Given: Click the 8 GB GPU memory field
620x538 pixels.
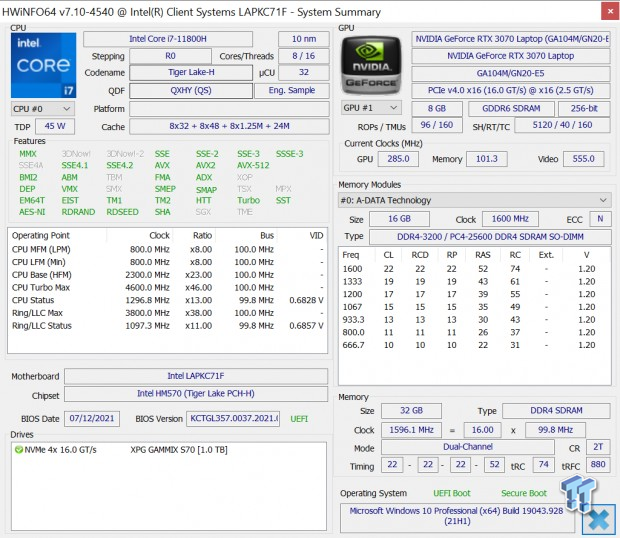Looking at the screenshot, I should click(437, 109).
